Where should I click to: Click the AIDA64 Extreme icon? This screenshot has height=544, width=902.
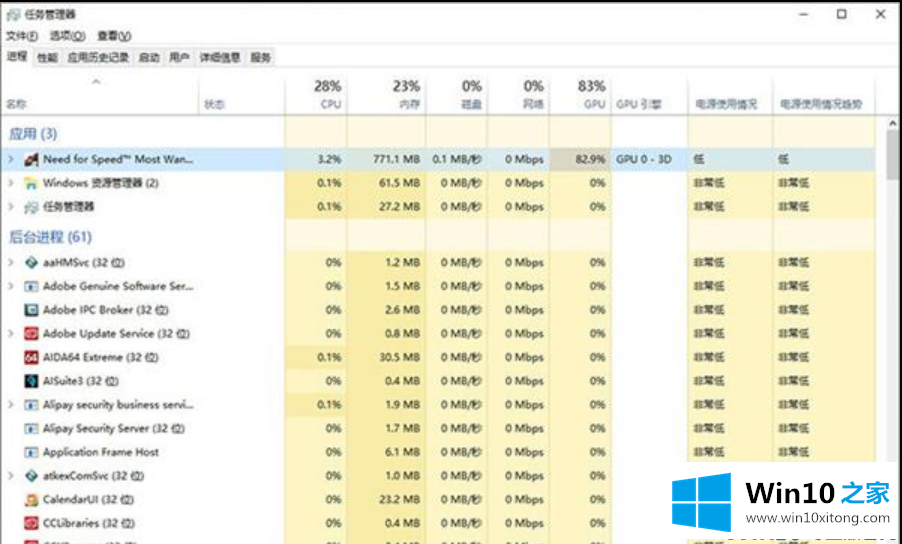(x=31, y=357)
